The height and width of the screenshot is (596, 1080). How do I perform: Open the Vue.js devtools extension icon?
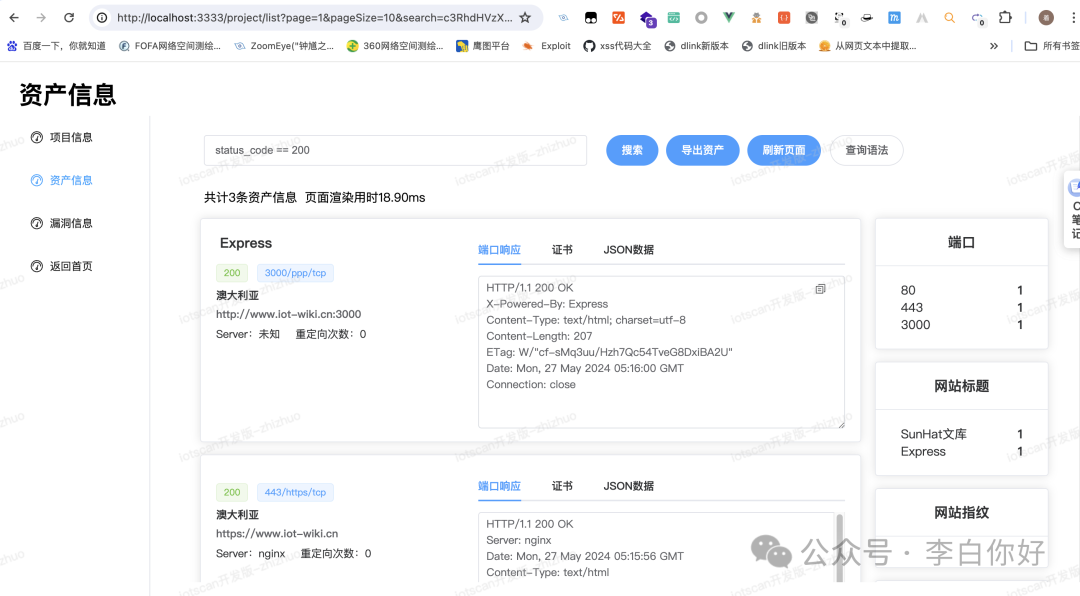click(726, 17)
